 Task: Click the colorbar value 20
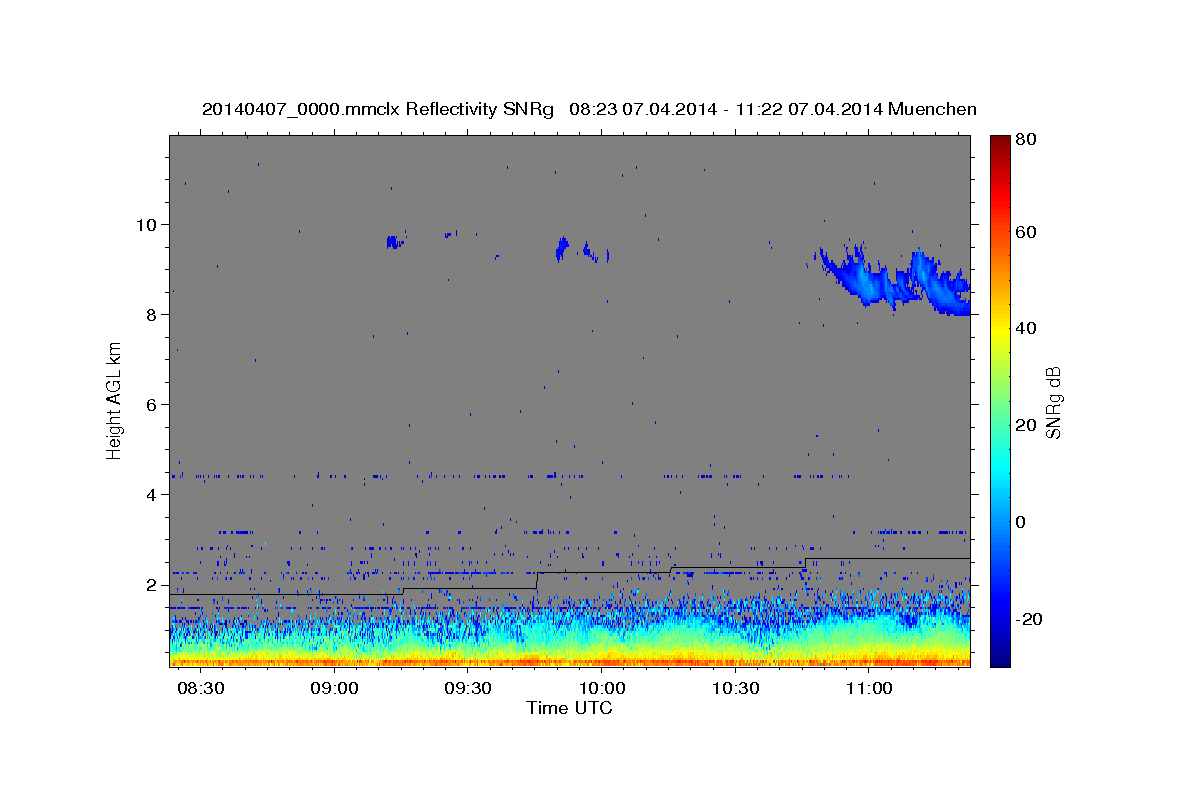pos(1028,425)
